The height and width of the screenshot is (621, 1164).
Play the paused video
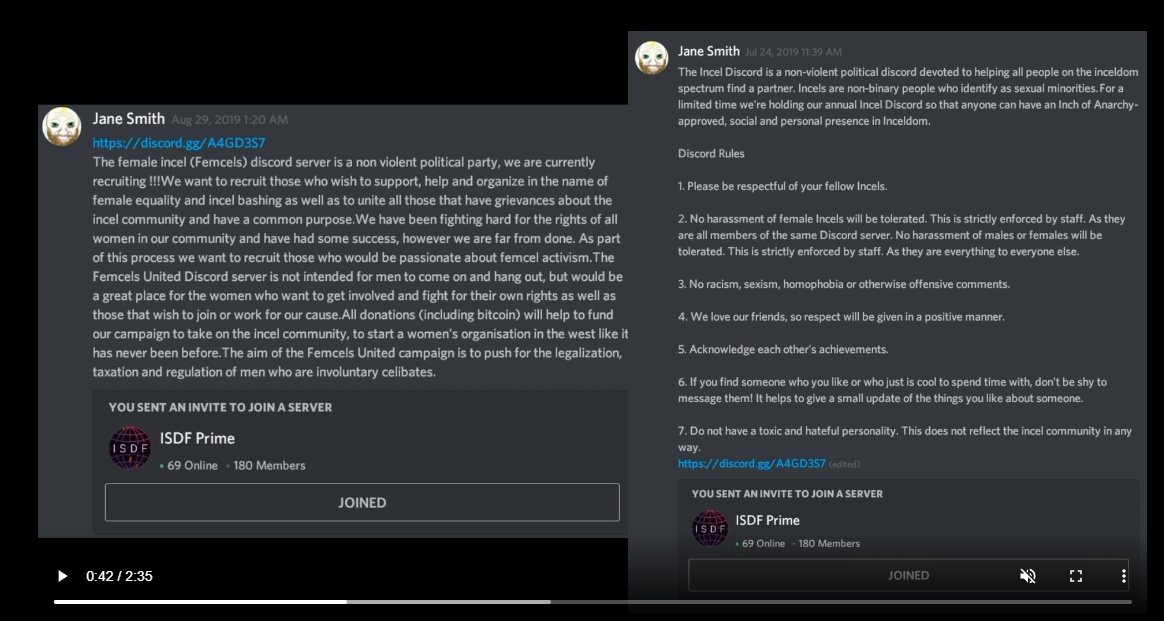point(62,576)
